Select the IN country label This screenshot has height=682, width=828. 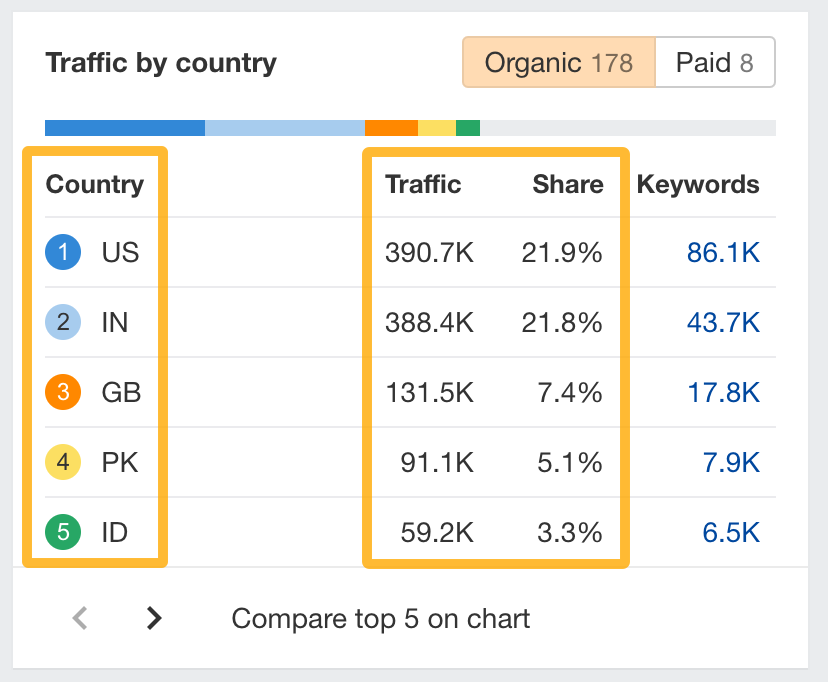coord(115,323)
